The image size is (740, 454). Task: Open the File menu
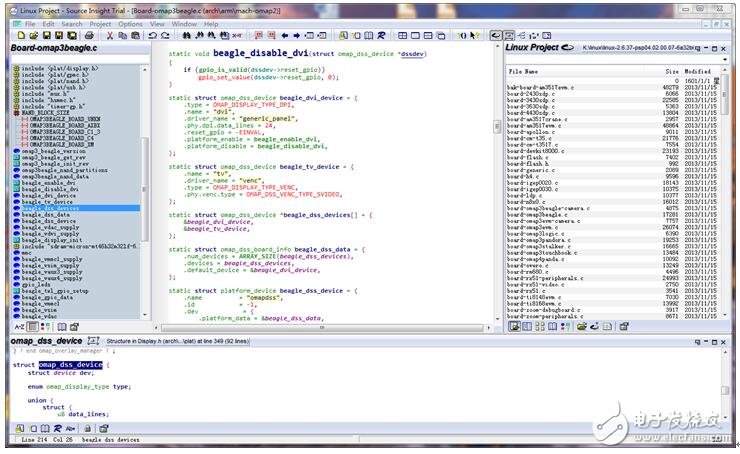point(31,23)
